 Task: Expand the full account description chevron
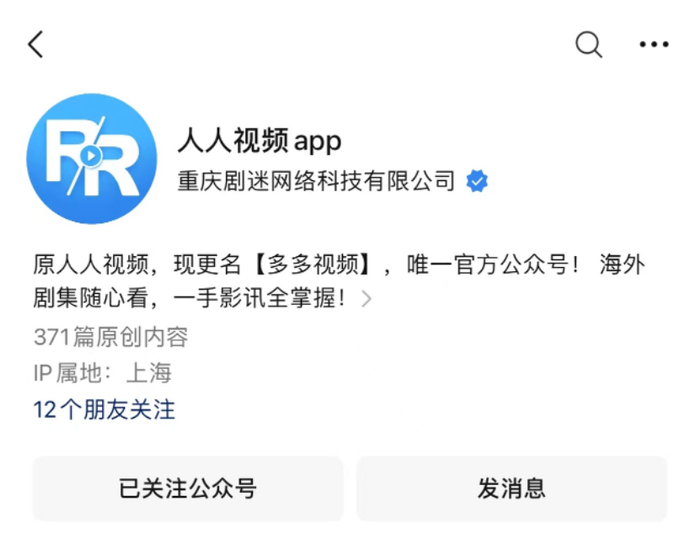point(366,298)
